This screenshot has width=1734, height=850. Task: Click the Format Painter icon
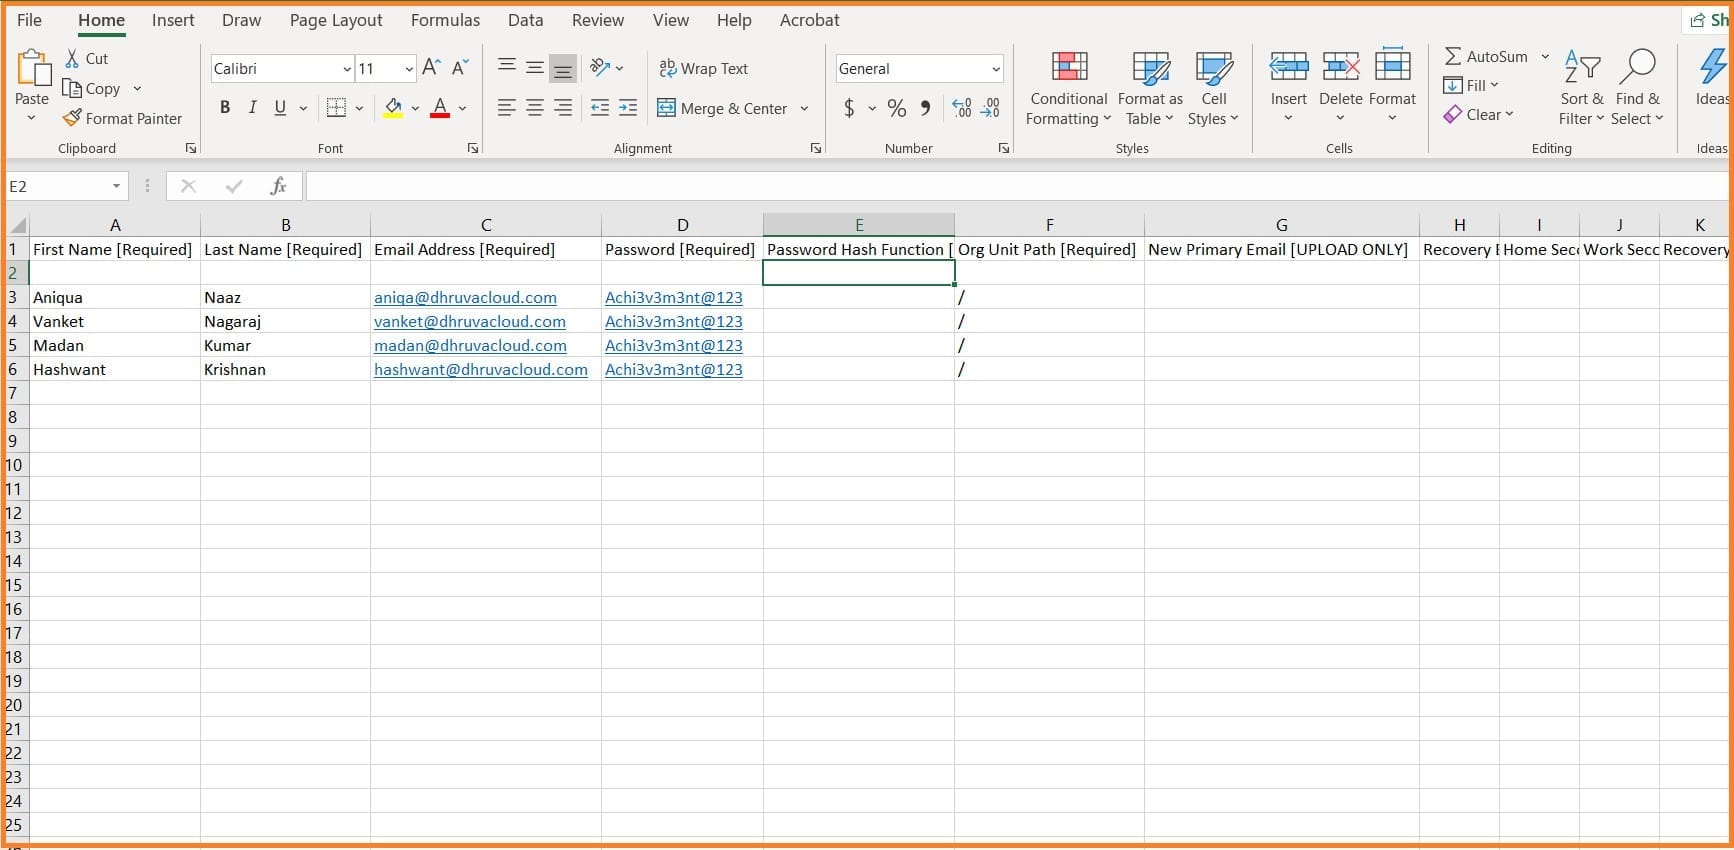(x=72, y=118)
